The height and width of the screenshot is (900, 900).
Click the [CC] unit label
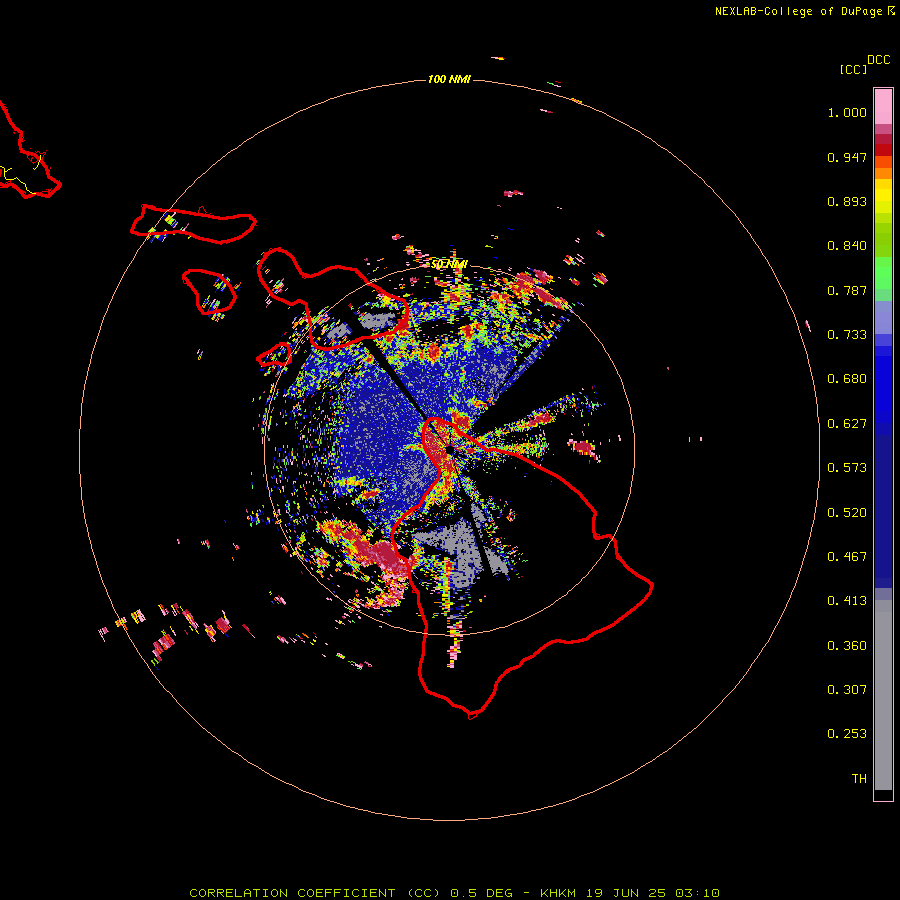[x=854, y=69]
